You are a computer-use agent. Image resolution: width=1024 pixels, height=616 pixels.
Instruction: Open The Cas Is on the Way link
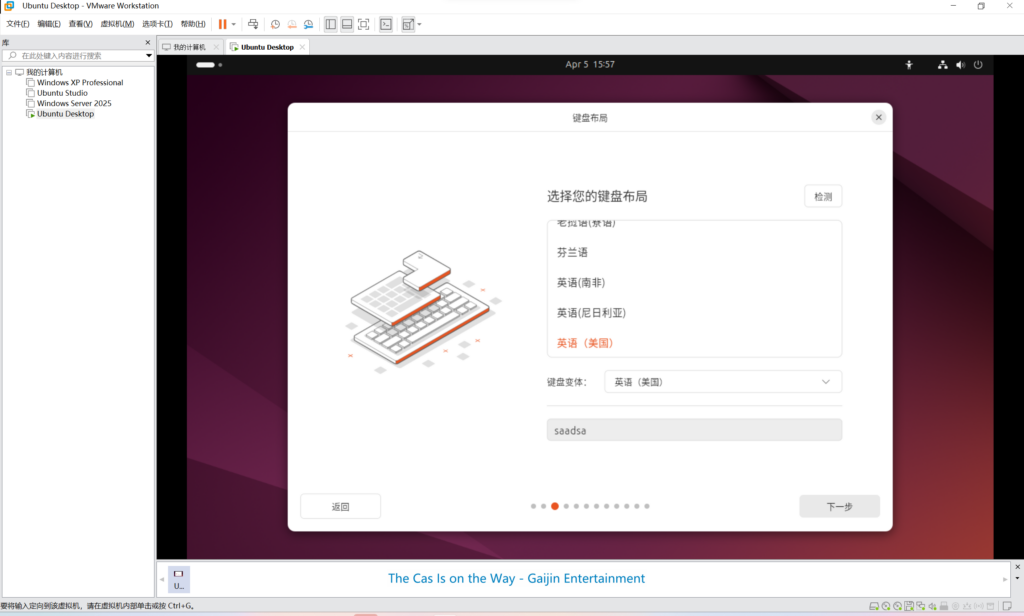pyautogui.click(x=516, y=578)
